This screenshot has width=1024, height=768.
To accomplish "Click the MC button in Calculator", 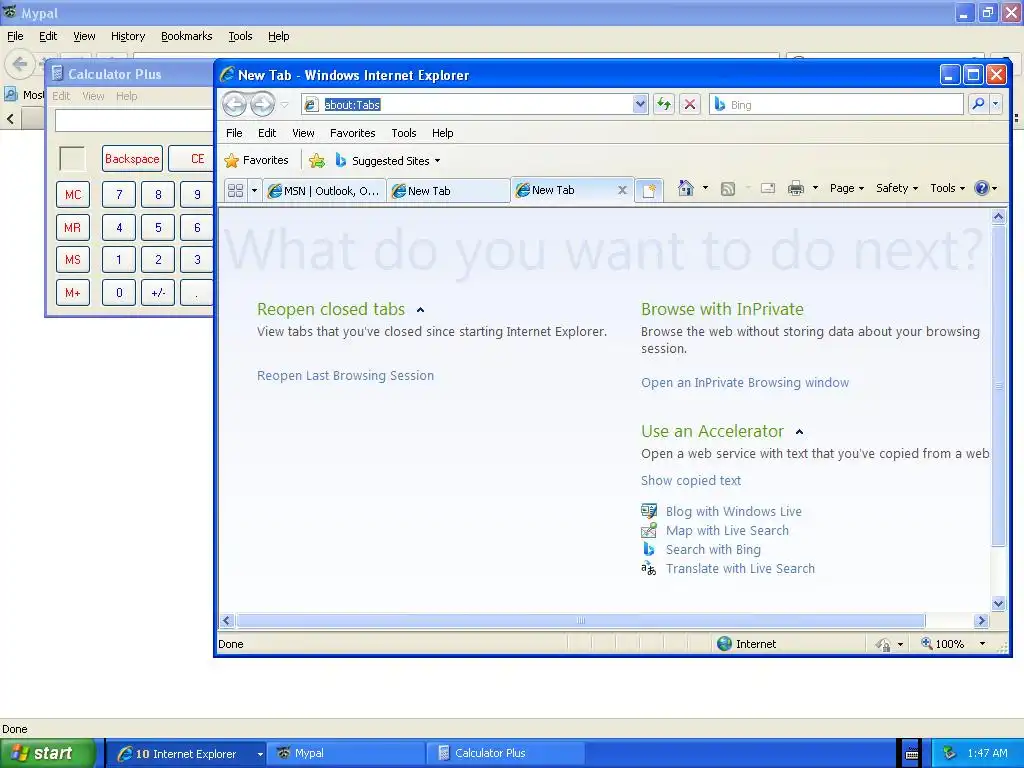I will point(72,195).
